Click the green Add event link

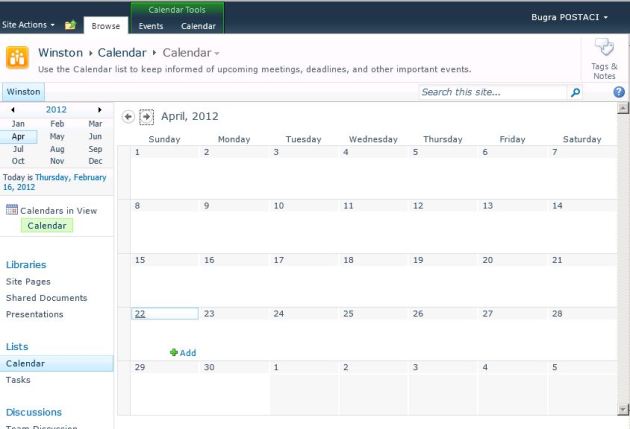click(183, 352)
